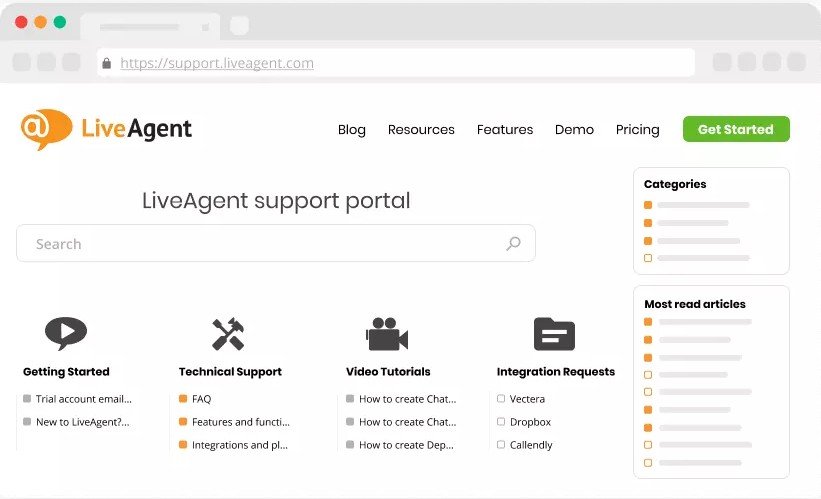Viewport: 821px width, 499px height.
Task: Click the Video Tutorials camera icon
Action: pos(387,334)
